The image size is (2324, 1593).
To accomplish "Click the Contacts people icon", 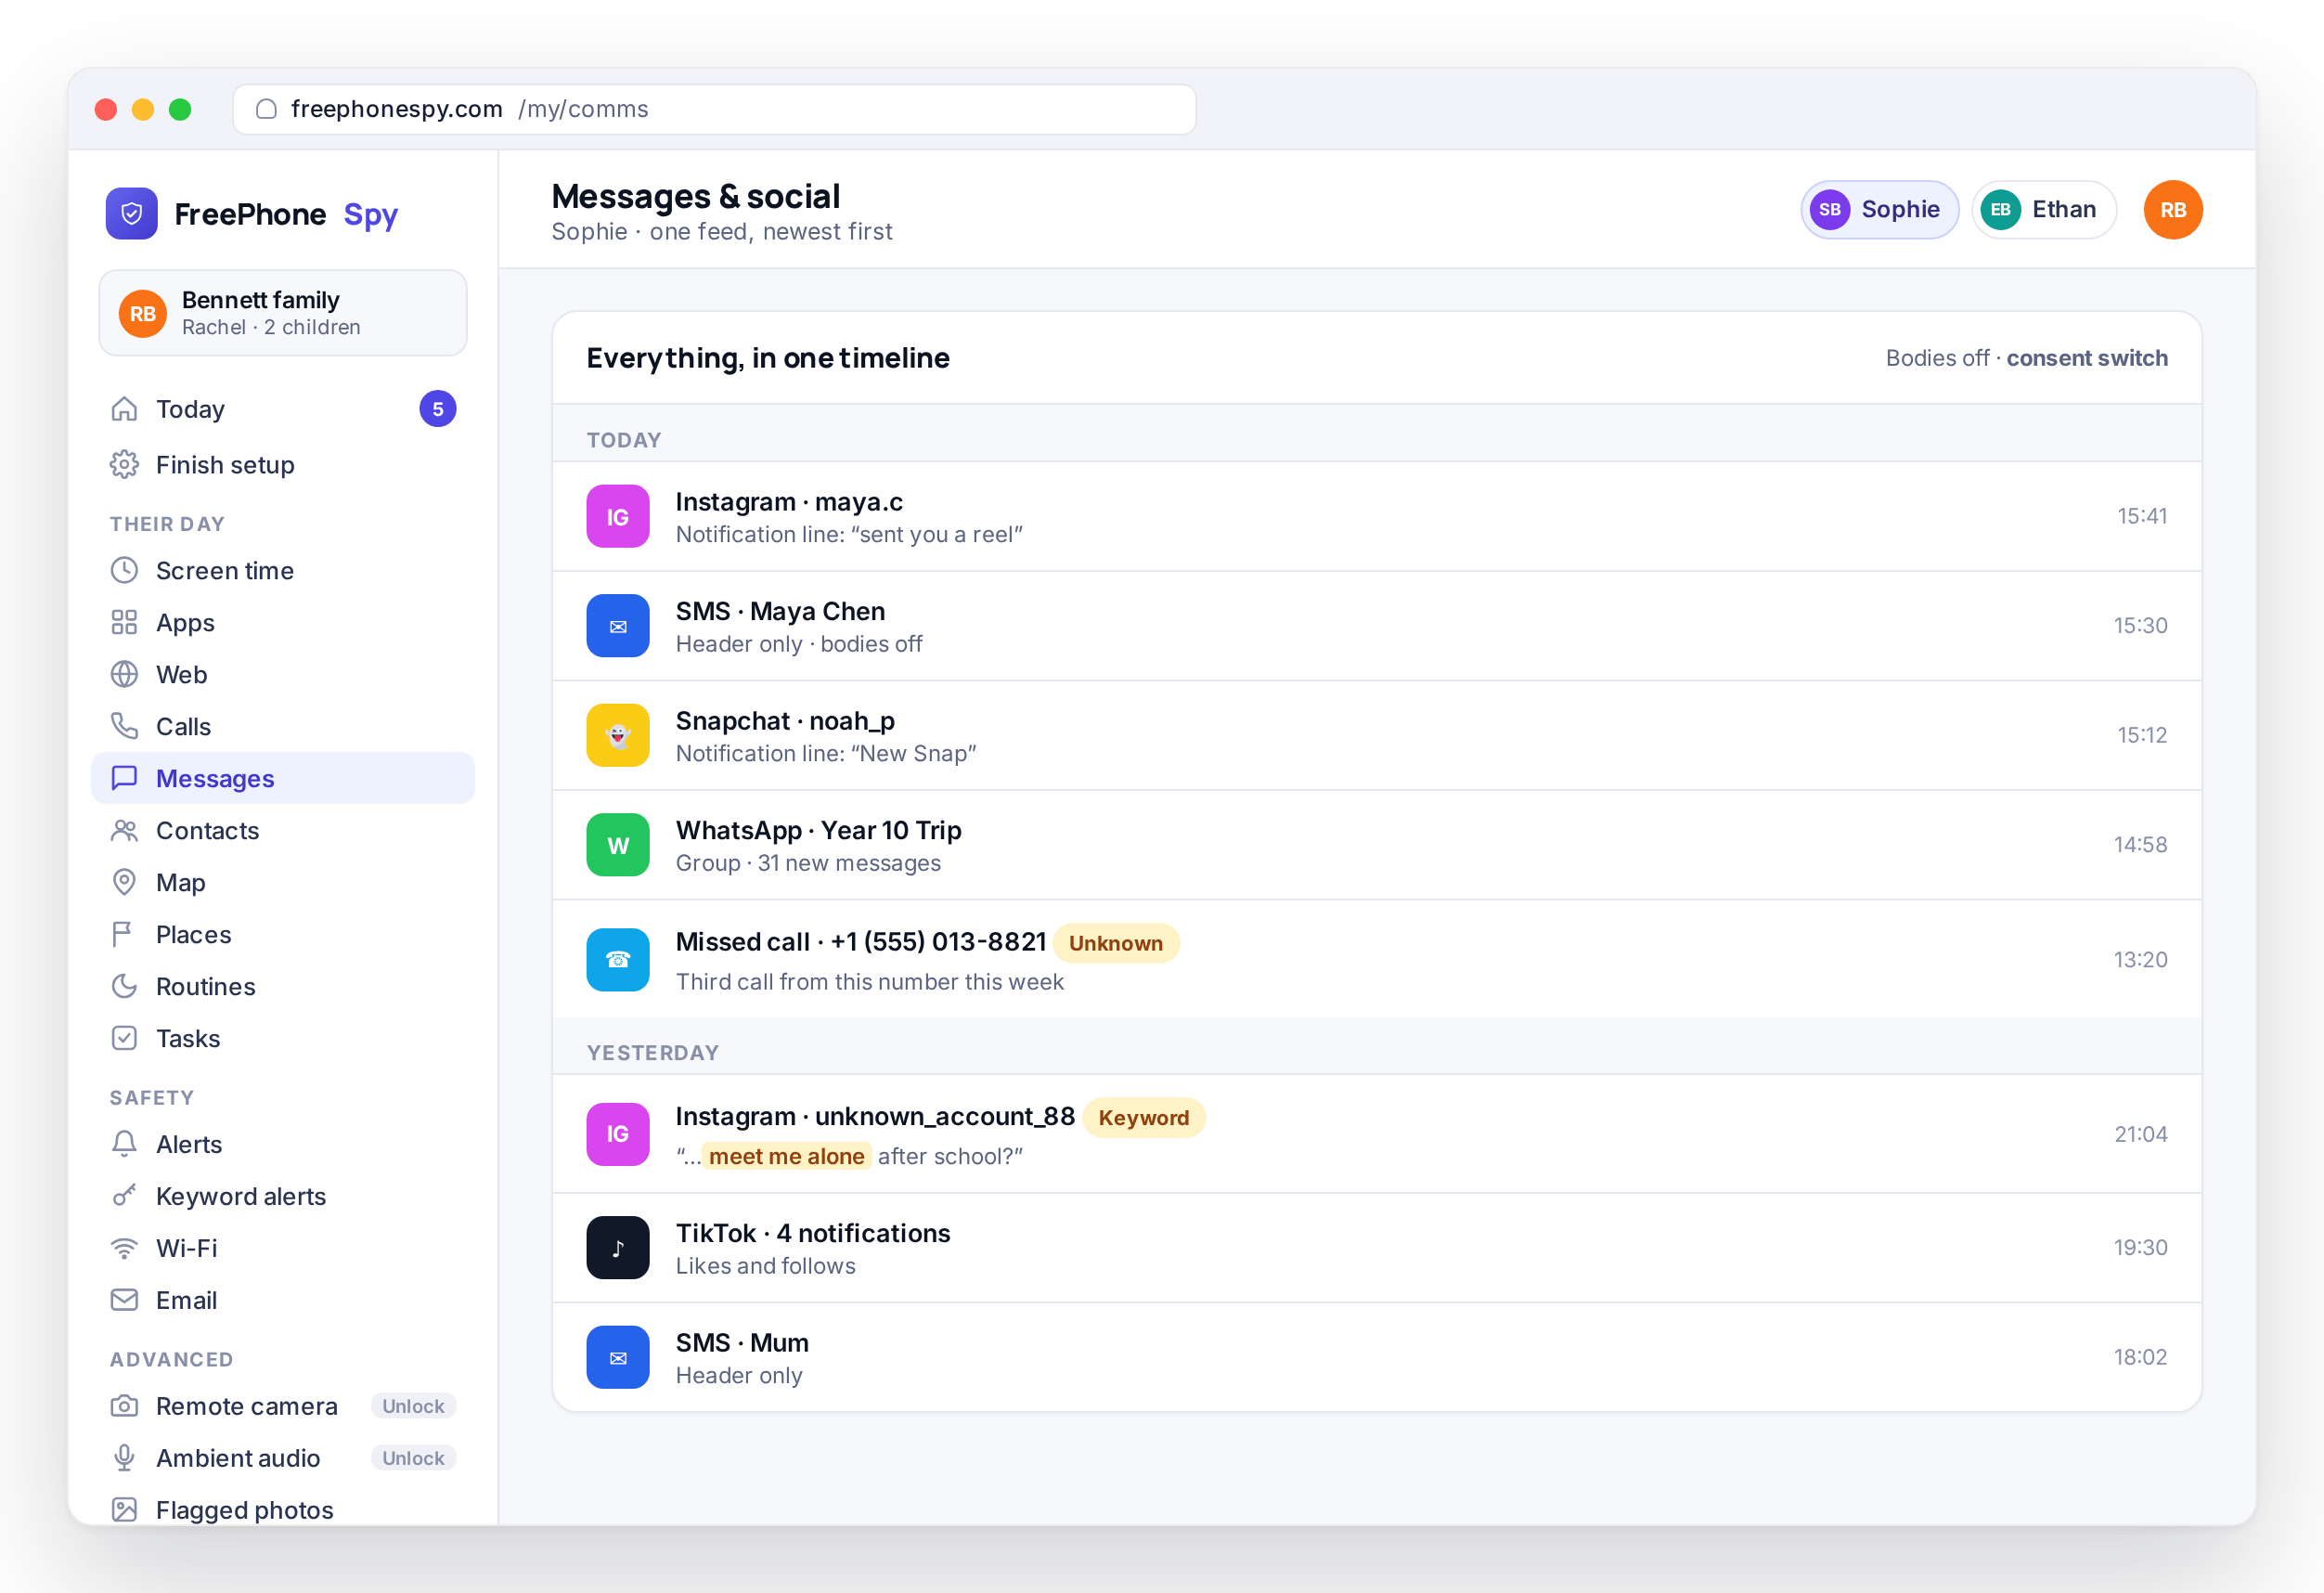I will [x=124, y=831].
